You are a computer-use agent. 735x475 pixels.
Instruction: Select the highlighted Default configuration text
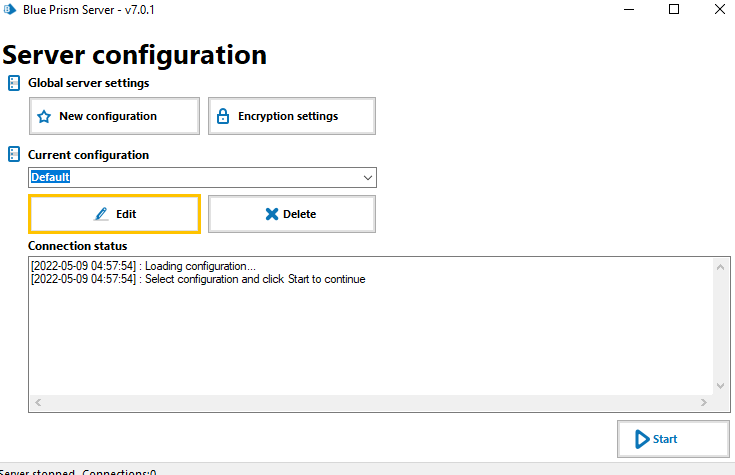(x=50, y=178)
